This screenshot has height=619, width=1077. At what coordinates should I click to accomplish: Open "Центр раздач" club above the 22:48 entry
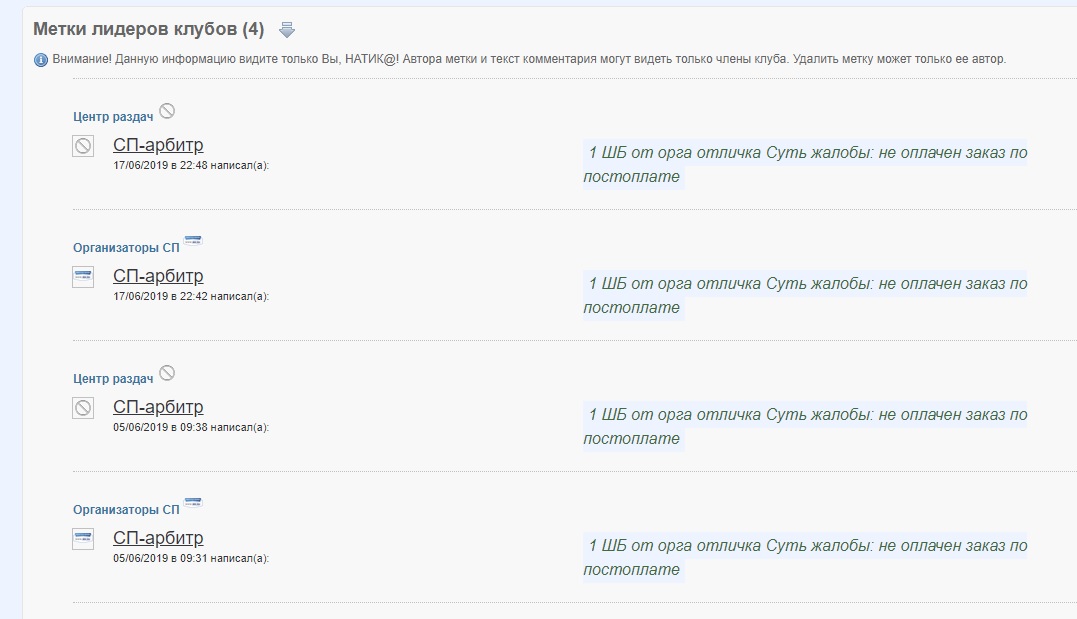coord(113,117)
